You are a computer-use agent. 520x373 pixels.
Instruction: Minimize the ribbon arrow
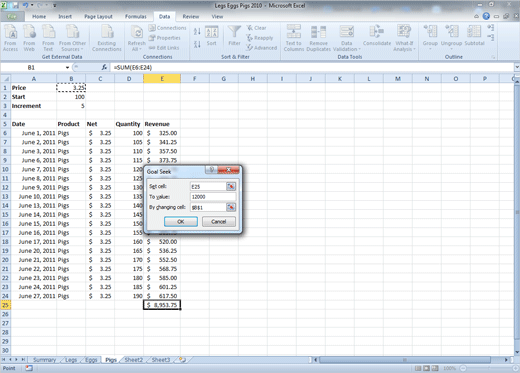[x=476, y=16]
